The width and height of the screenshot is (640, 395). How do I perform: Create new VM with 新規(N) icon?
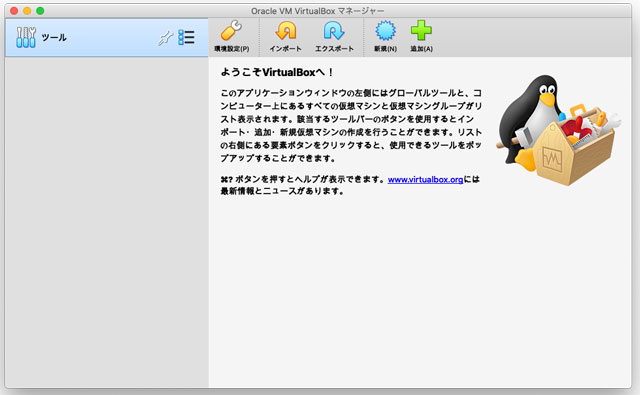pyautogui.click(x=385, y=31)
